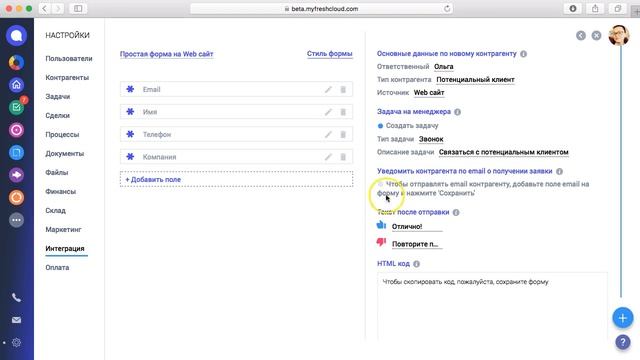Delete the Имя field with trash icon
The image size is (640, 360).
[x=343, y=112]
